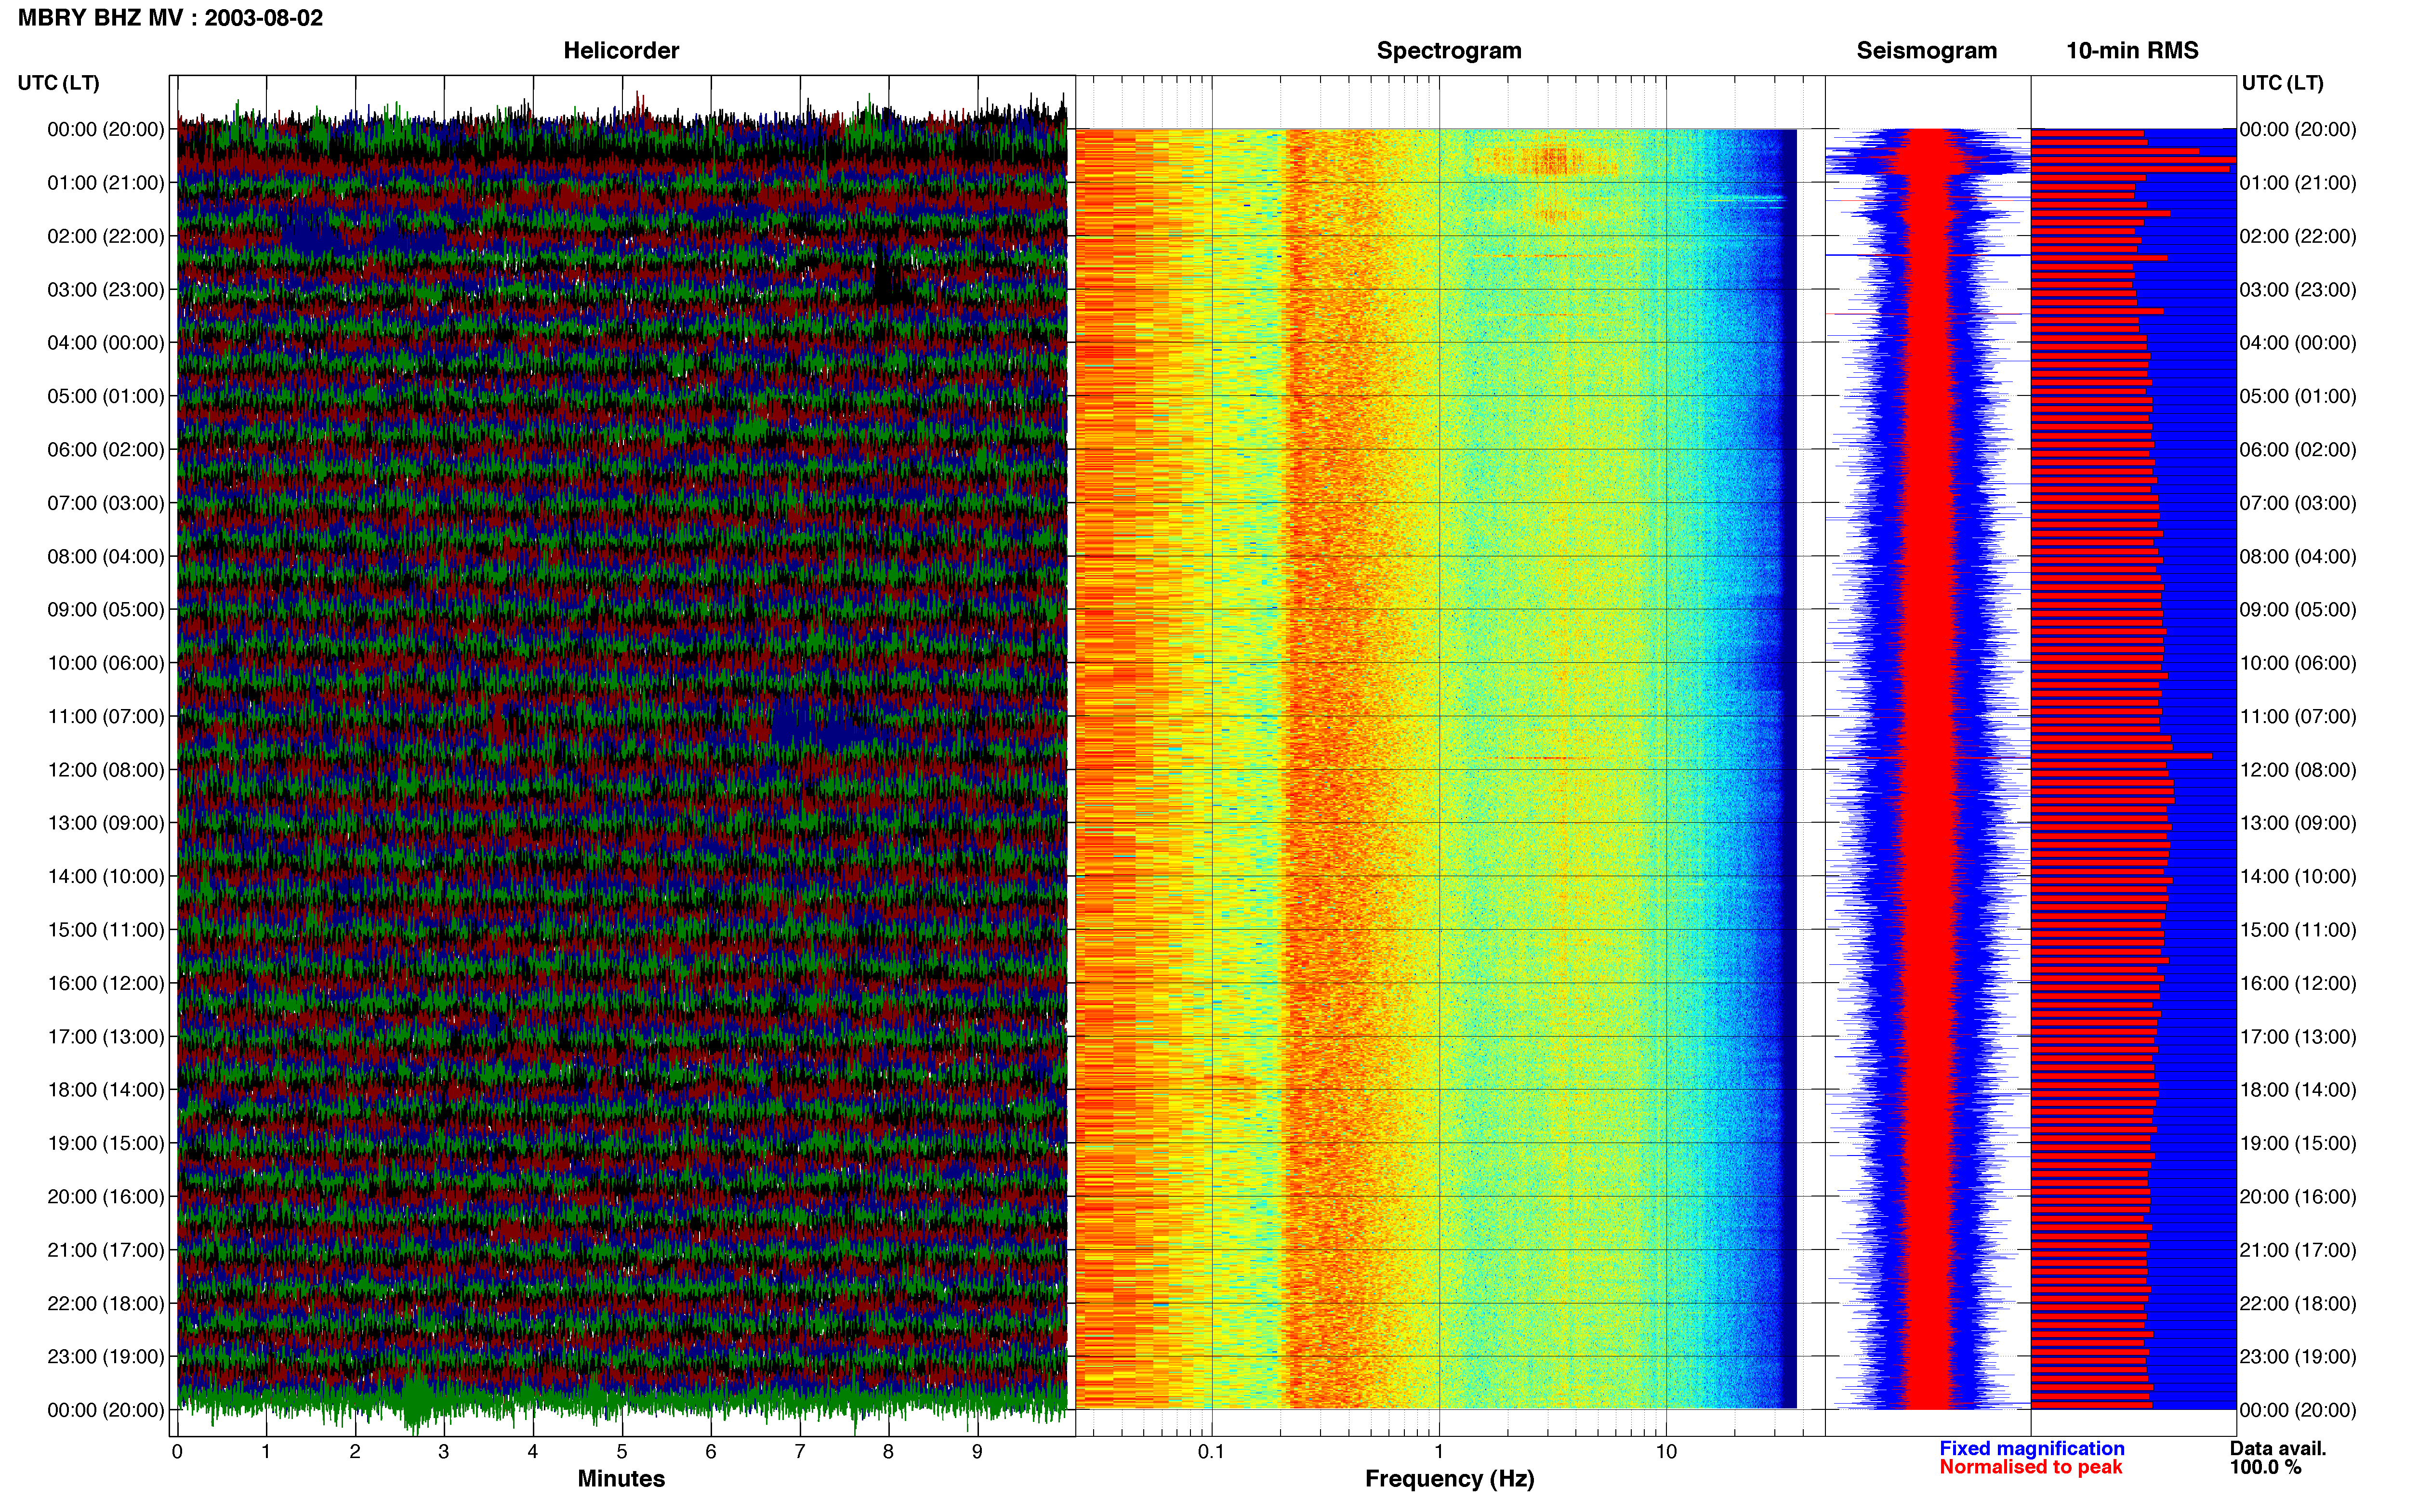Click the left 03:00 (23:00) time label
The height and width of the screenshot is (1512, 2418).
pos(106,289)
